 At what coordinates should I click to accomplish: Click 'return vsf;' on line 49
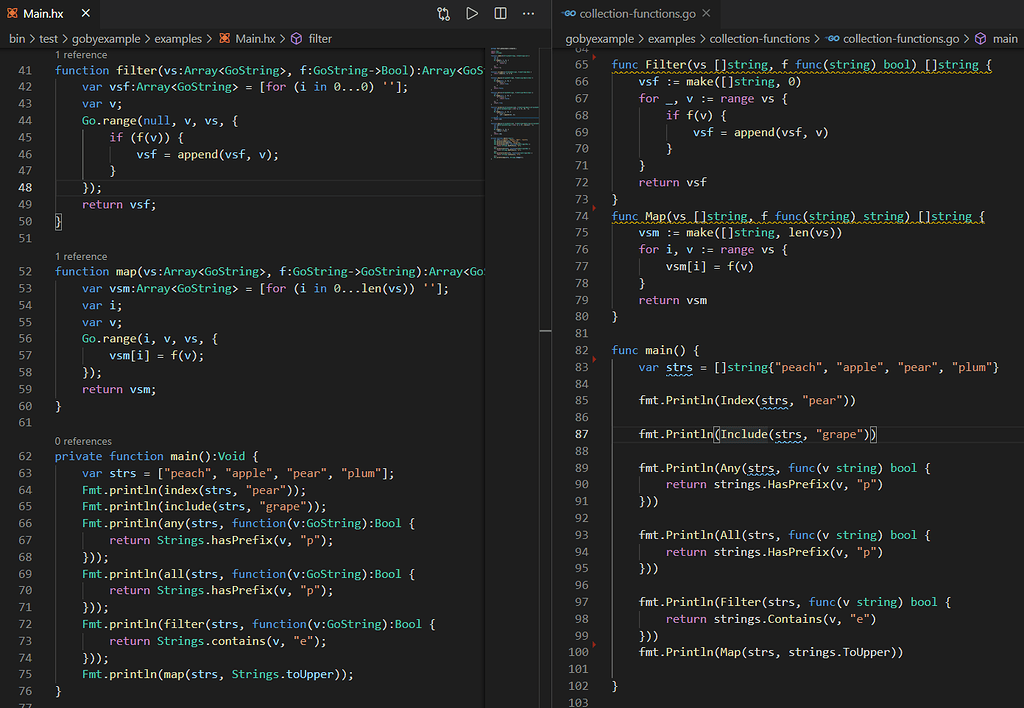(x=119, y=204)
